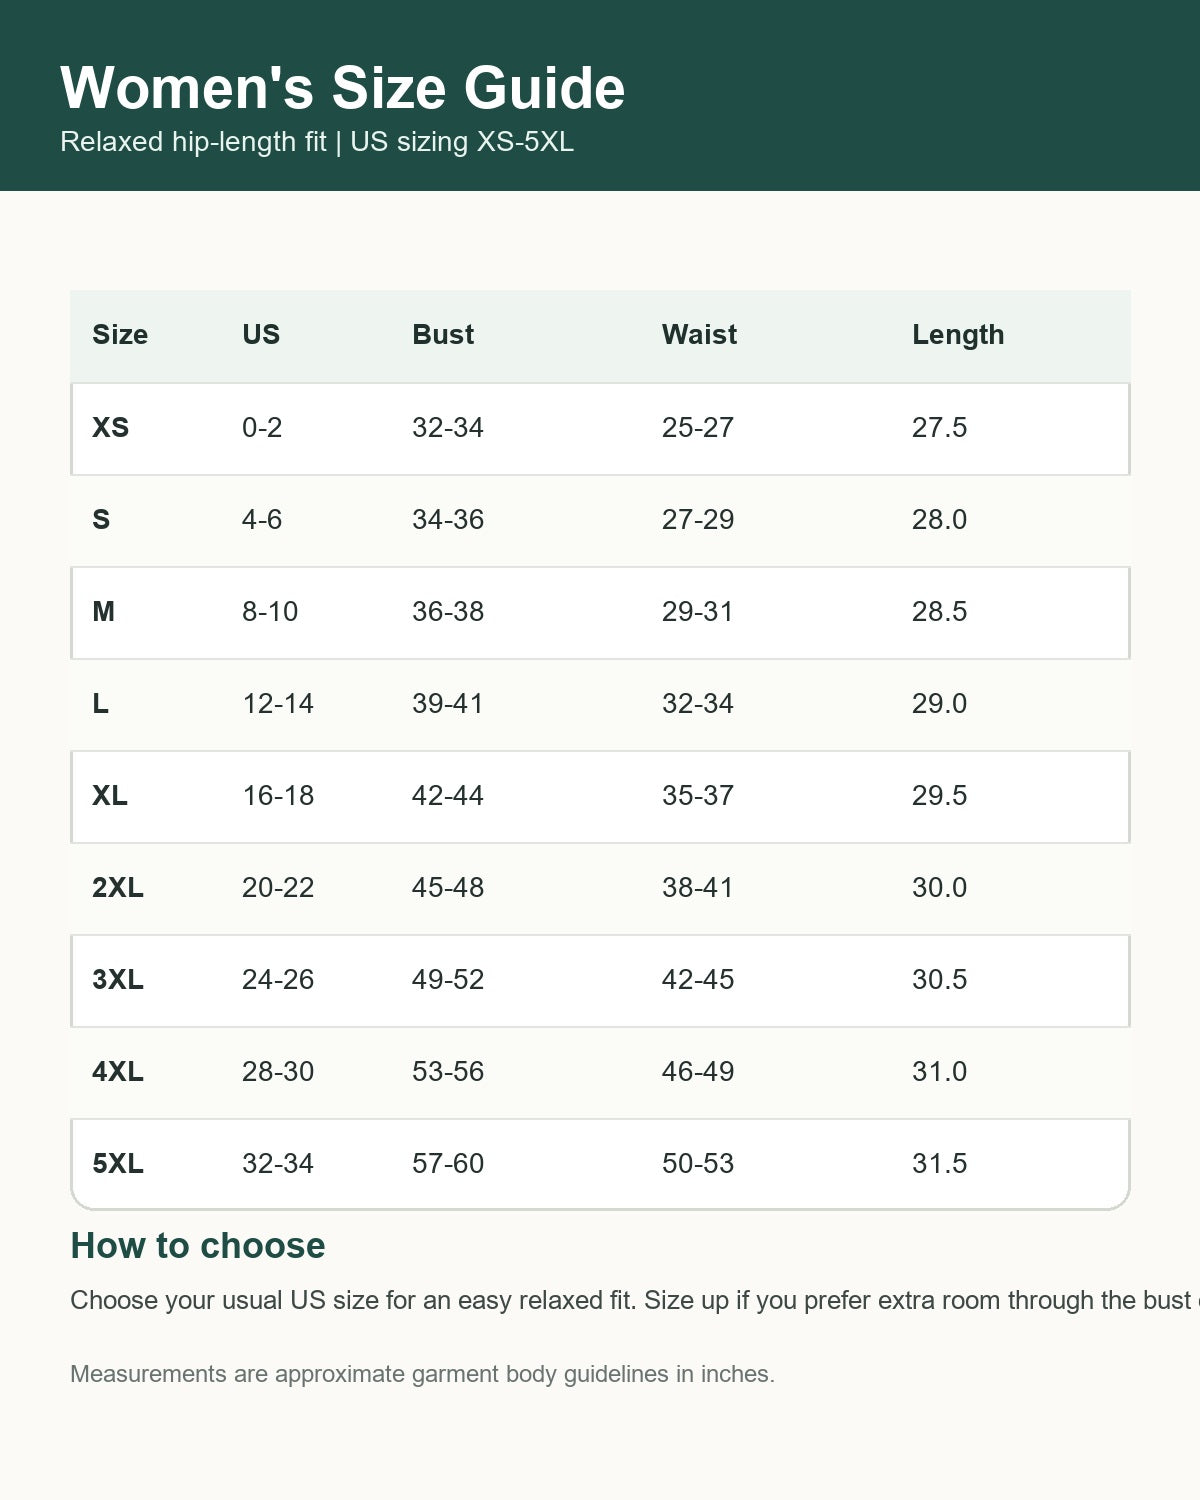Click the How to choose heading

click(198, 1246)
